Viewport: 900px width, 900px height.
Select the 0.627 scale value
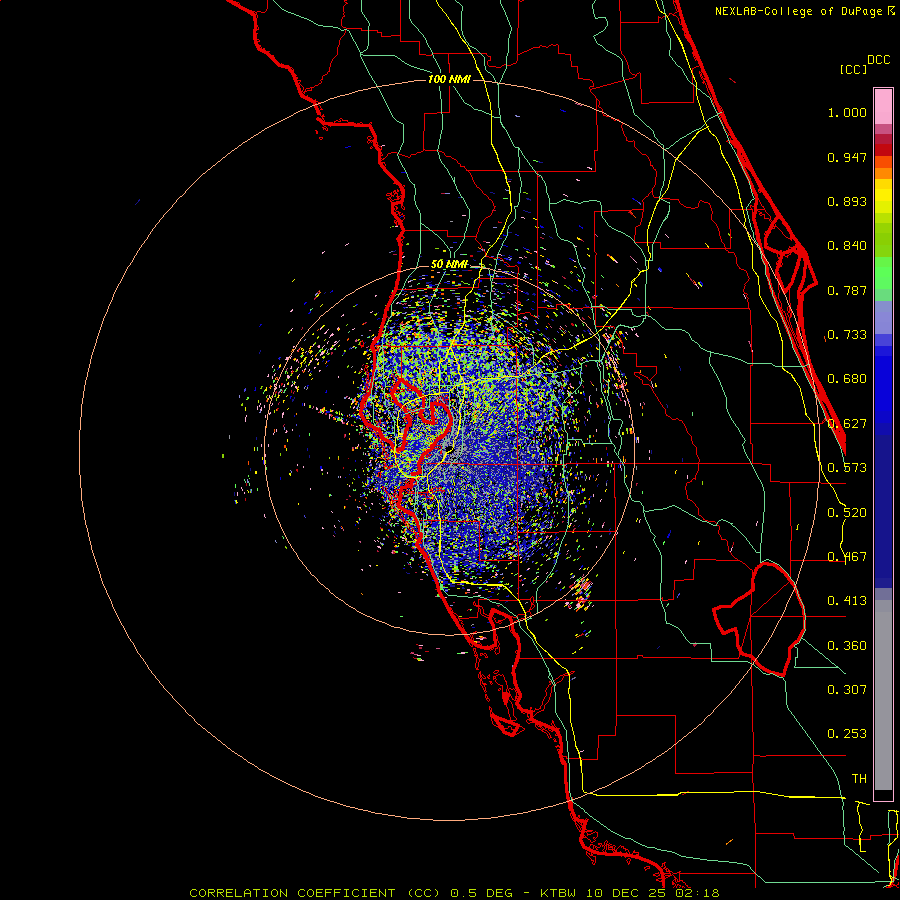click(x=847, y=424)
